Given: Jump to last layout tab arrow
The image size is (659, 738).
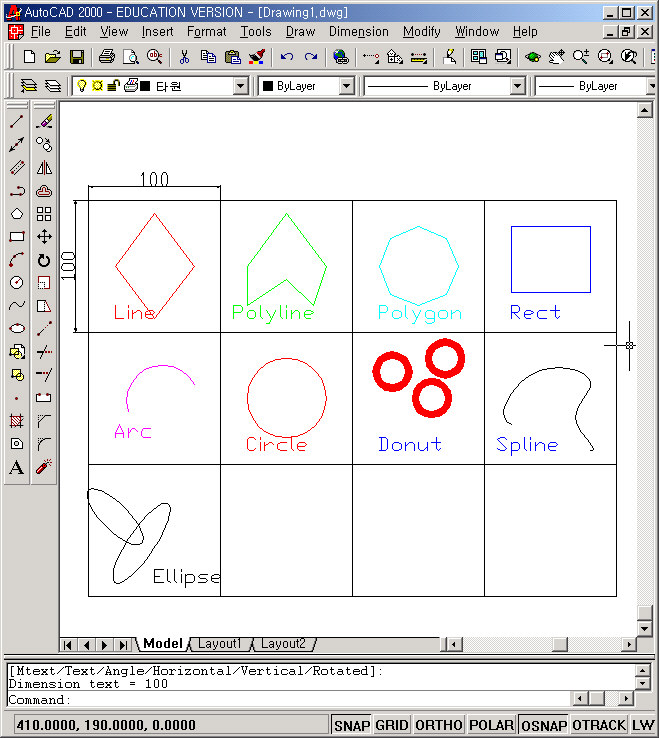Looking at the screenshot, I should pos(123,645).
